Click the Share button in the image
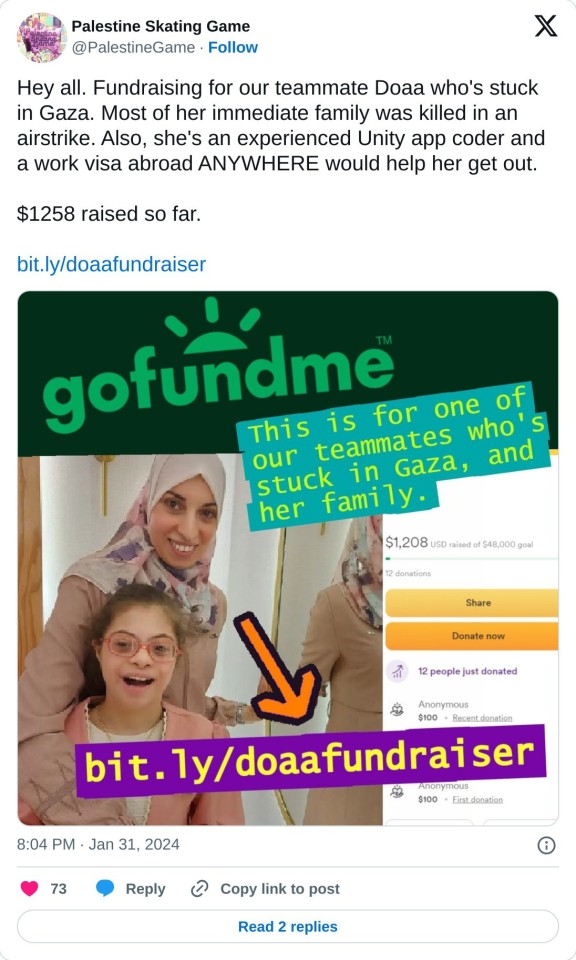This screenshot has width=576, height=960. [x=471, y=603]
